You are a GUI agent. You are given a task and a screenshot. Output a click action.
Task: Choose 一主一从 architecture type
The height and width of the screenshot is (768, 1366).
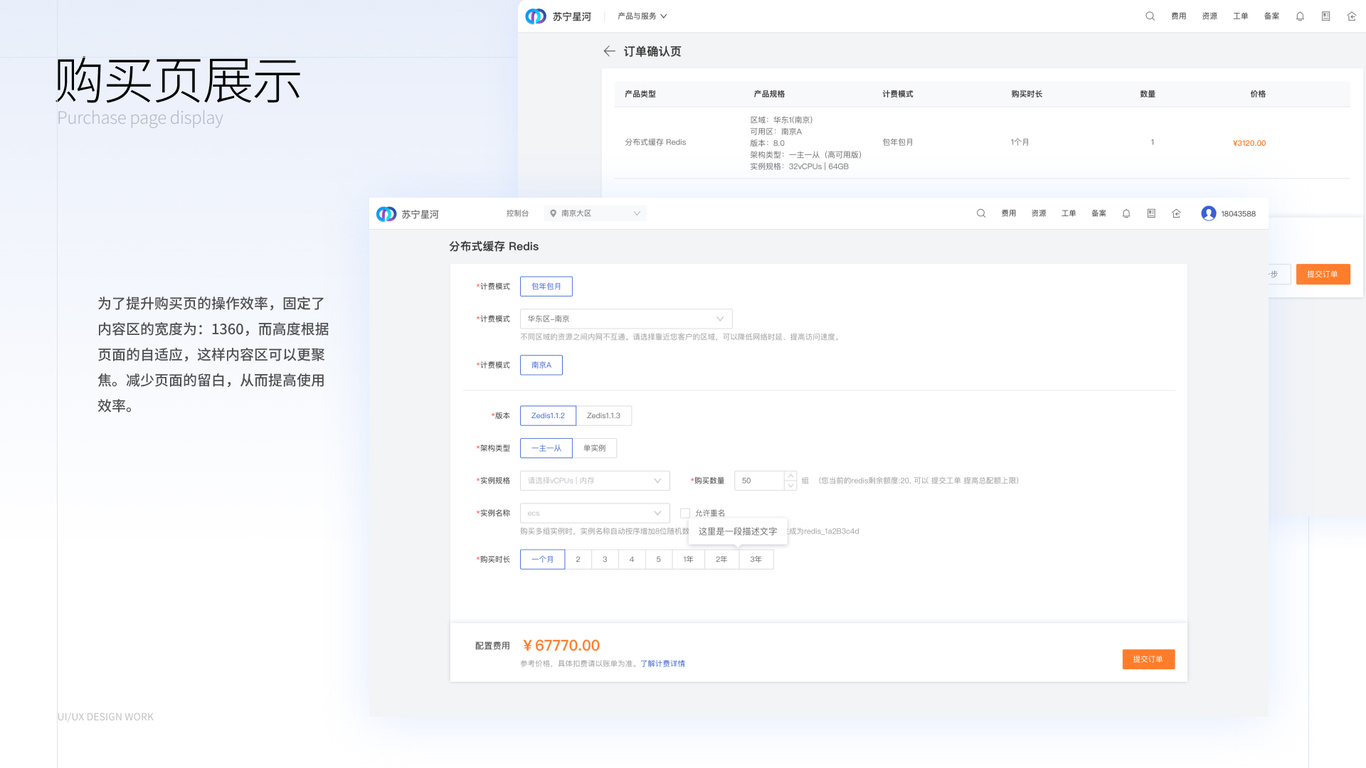click(546, 448)
